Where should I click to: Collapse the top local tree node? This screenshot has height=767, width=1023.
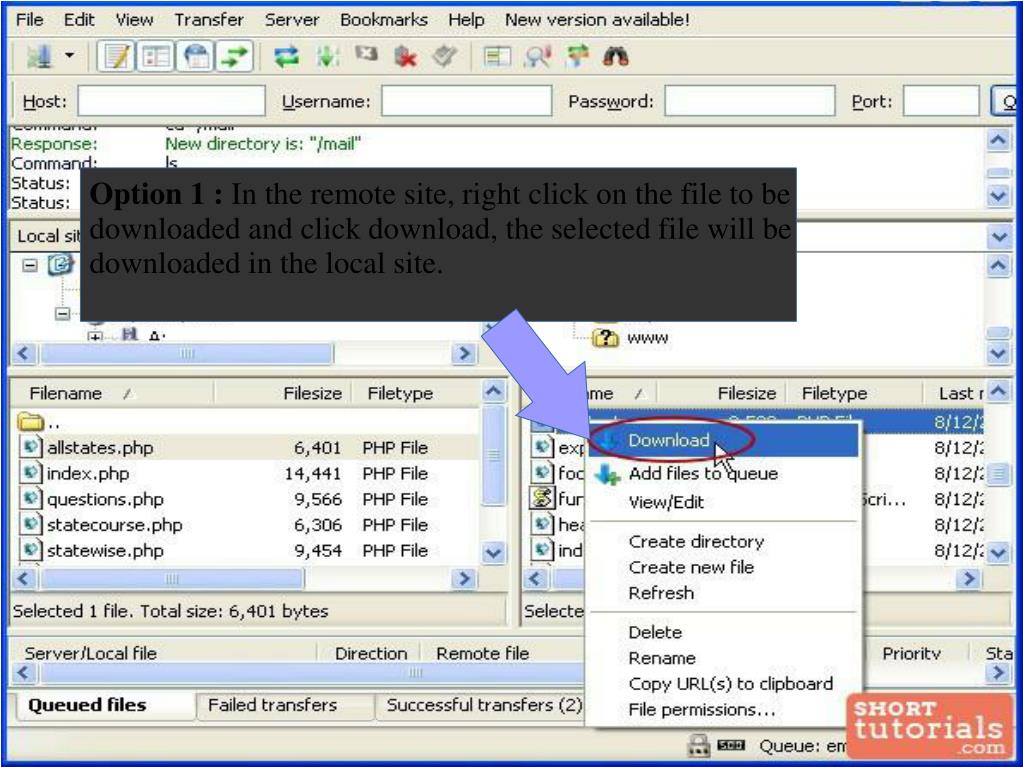pos(29,265)
